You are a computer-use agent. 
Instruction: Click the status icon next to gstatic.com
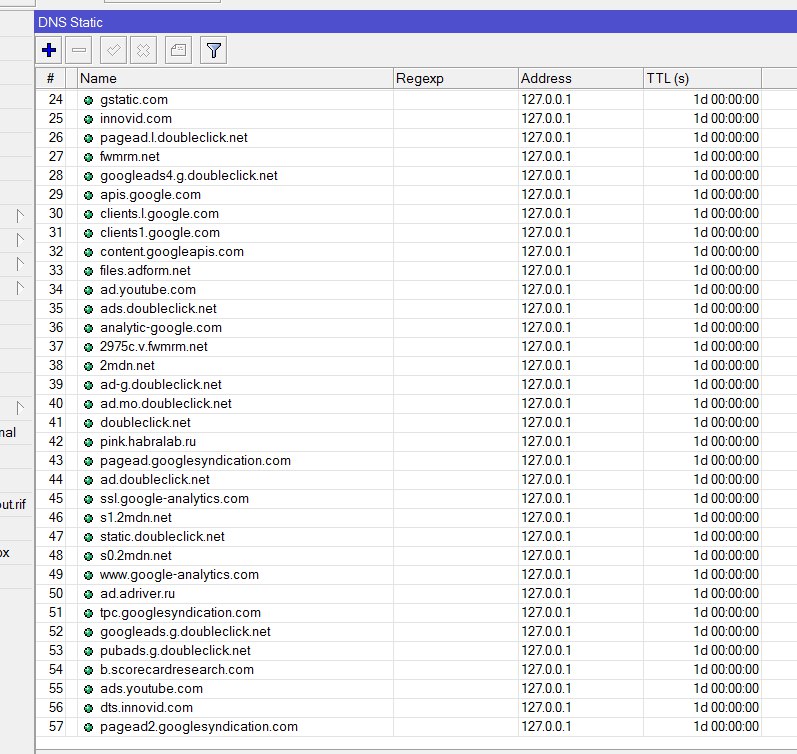pyautogui.click(x=88, y=100)
